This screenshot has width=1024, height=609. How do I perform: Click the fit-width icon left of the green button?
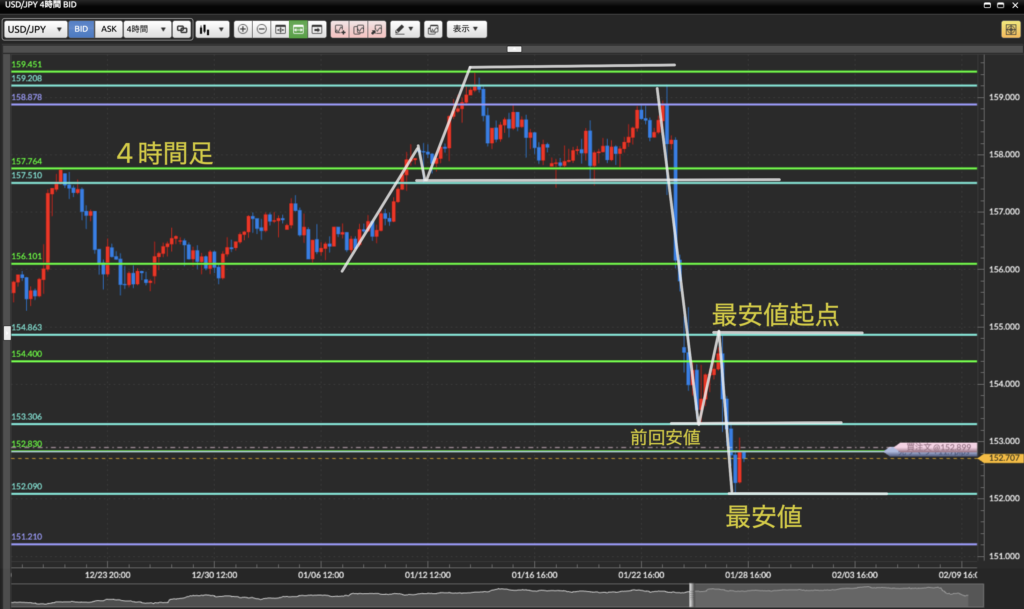click(280, 30)
